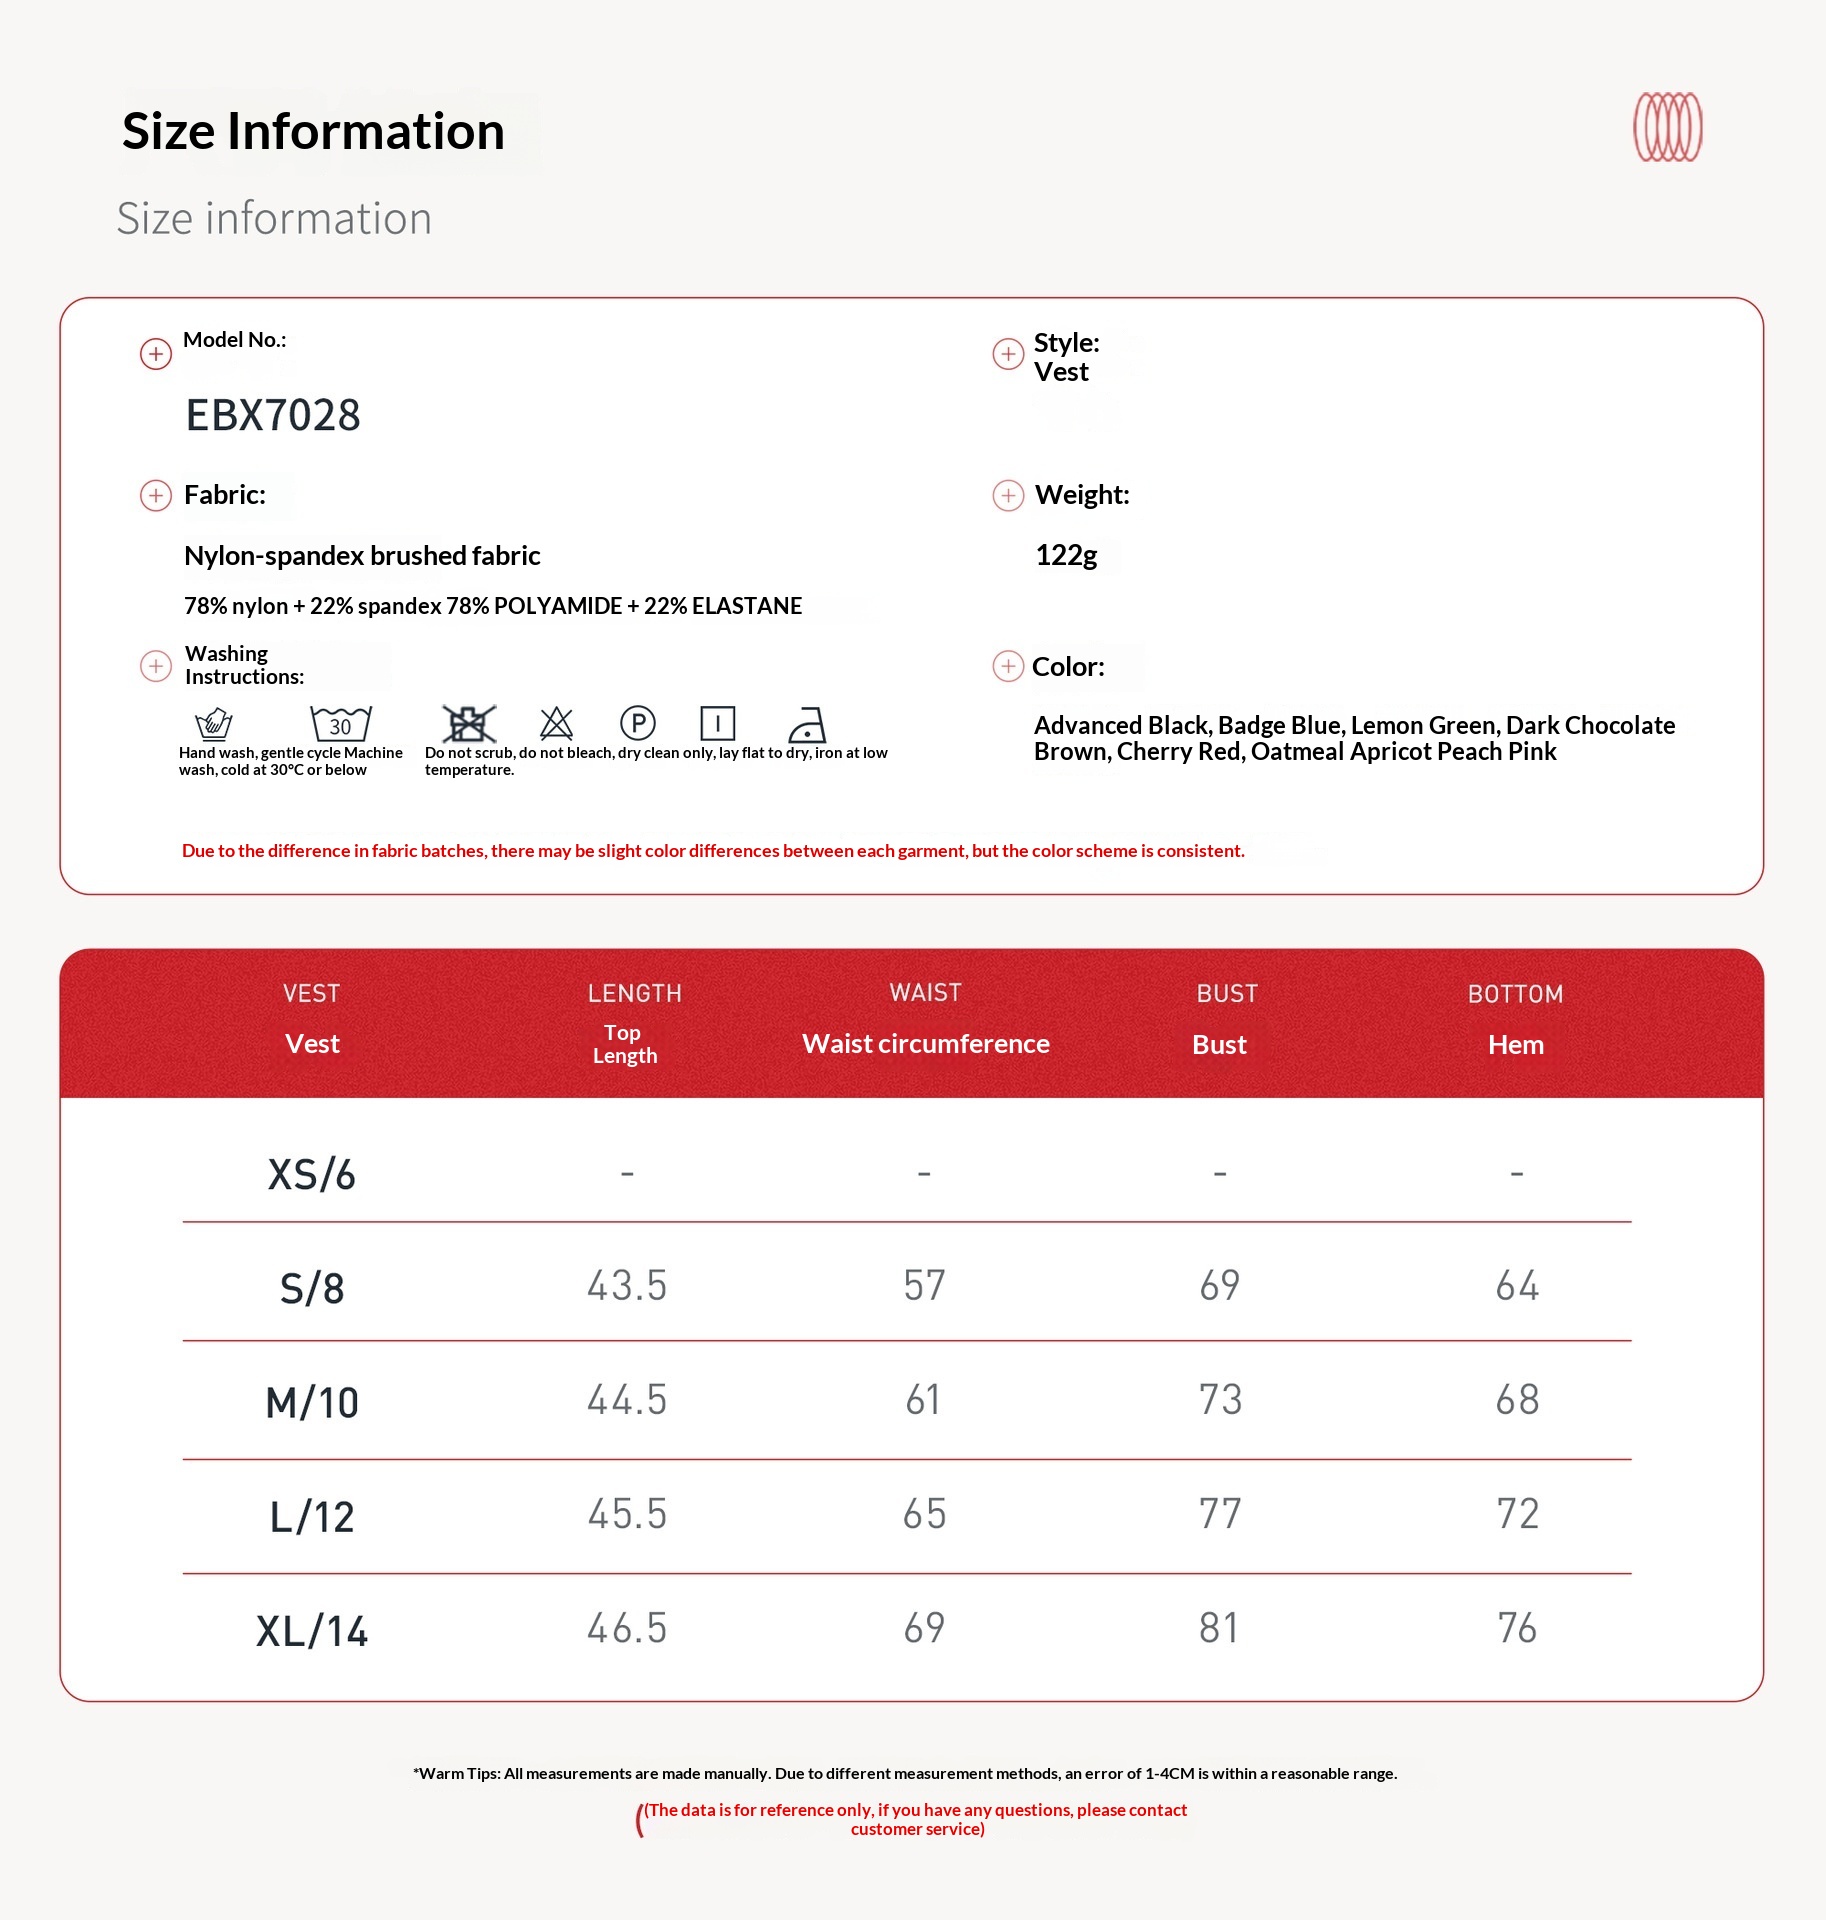Expand the Model No. plus icon

pyautogui.click(x=156, y=354)
